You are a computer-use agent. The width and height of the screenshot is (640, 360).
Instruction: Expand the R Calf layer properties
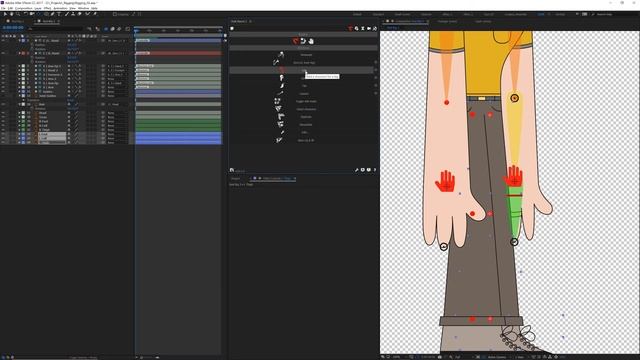pos(19,126)
